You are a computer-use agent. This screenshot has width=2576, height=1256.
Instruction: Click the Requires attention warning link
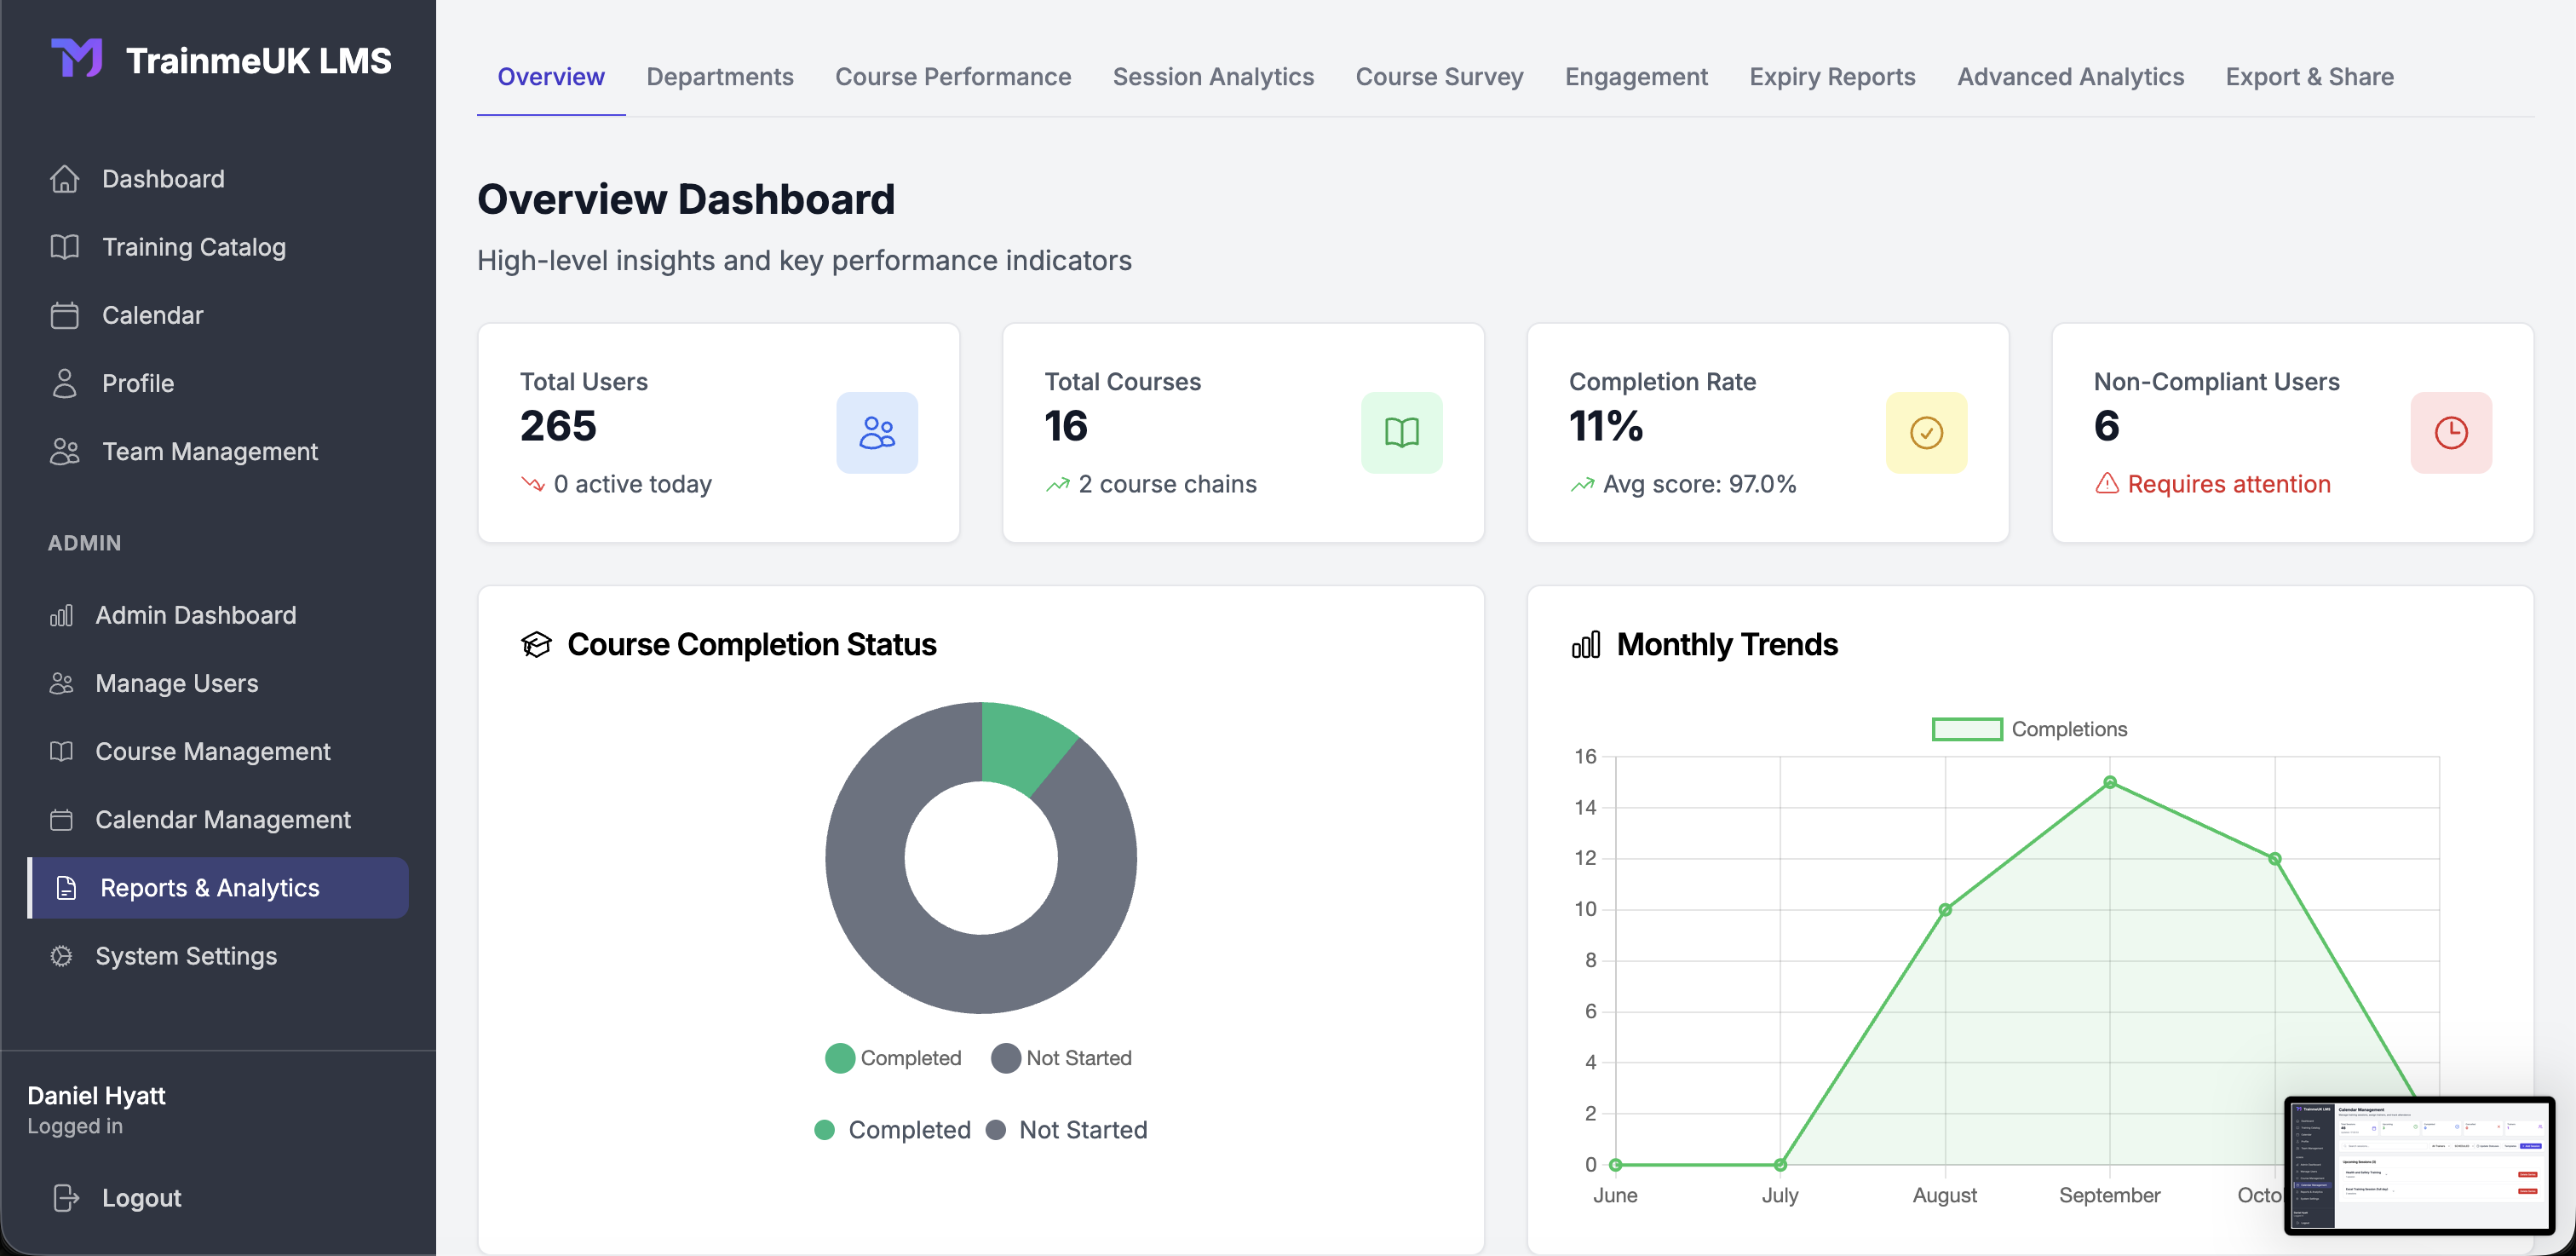pyautogui.click(x=2228, y=484)
